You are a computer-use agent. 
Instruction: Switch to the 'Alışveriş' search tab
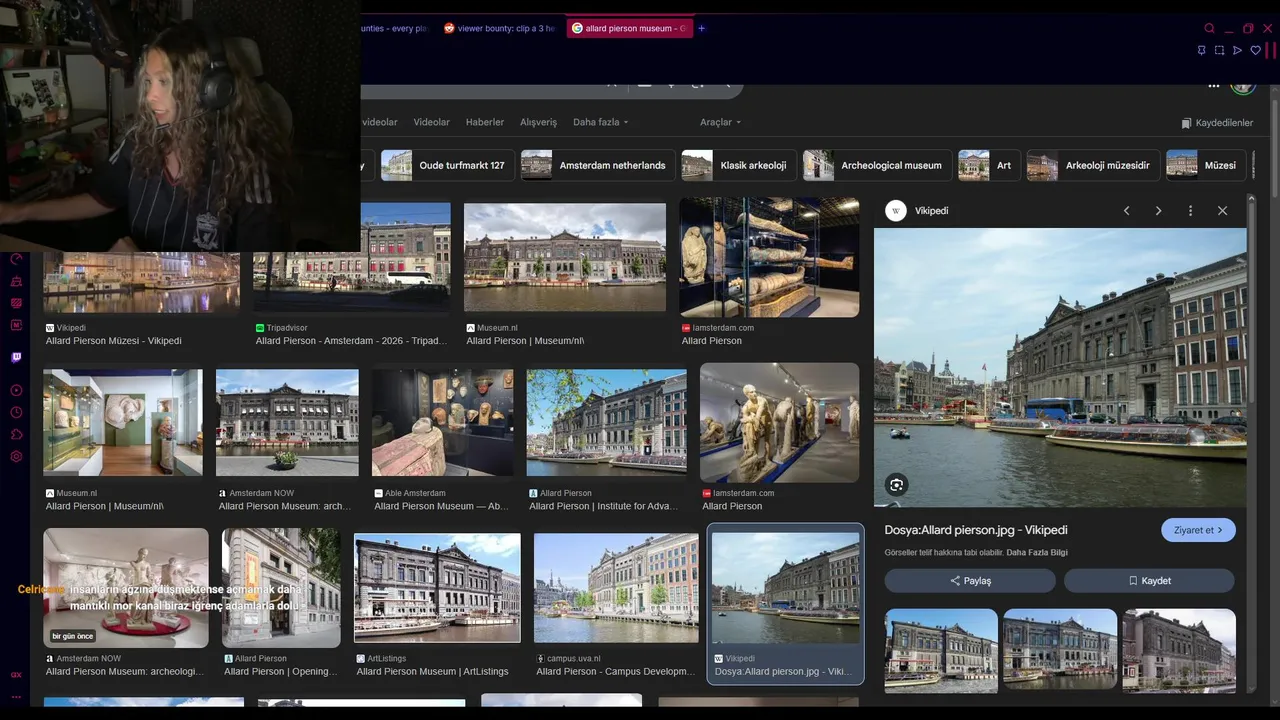pyautogui.click(x=538, y=122)
